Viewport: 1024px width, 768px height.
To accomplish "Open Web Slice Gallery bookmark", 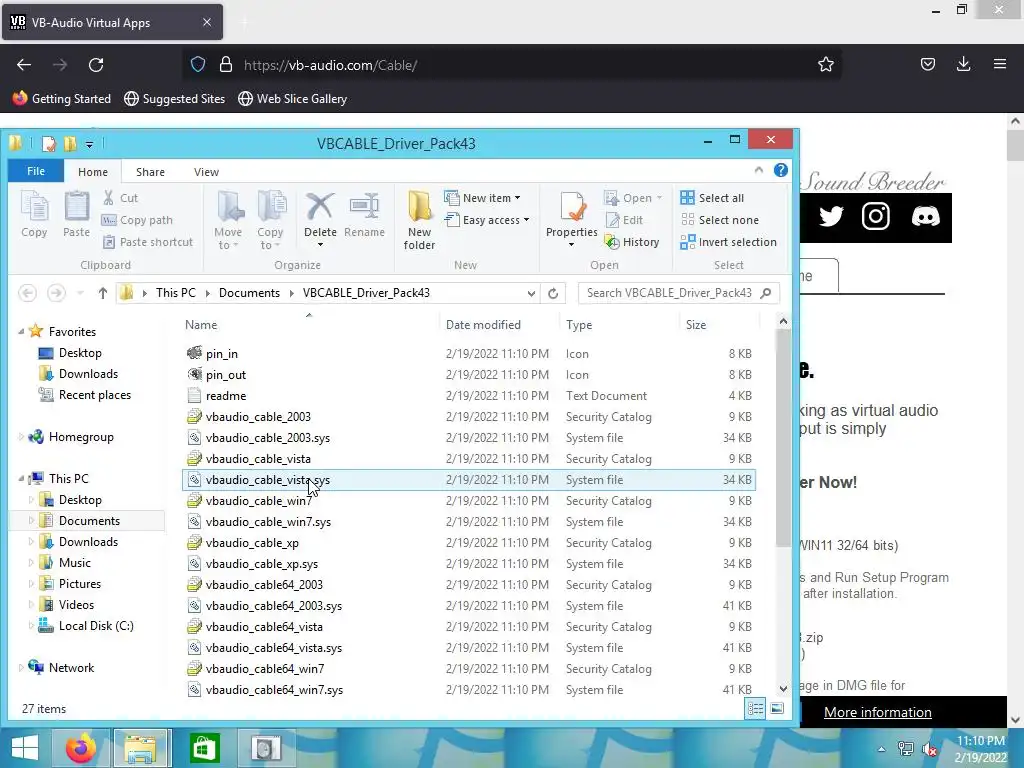I will tap(293, 99).
